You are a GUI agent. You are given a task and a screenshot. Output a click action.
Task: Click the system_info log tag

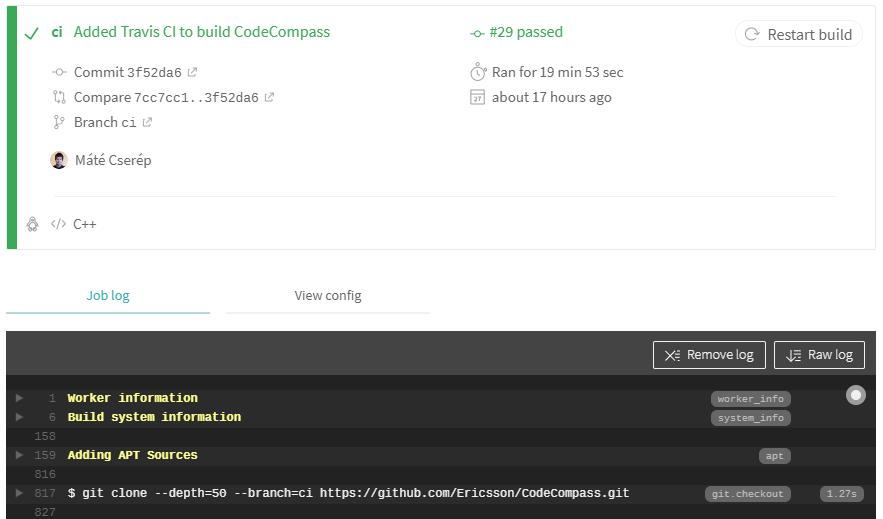tap(750, 418)
